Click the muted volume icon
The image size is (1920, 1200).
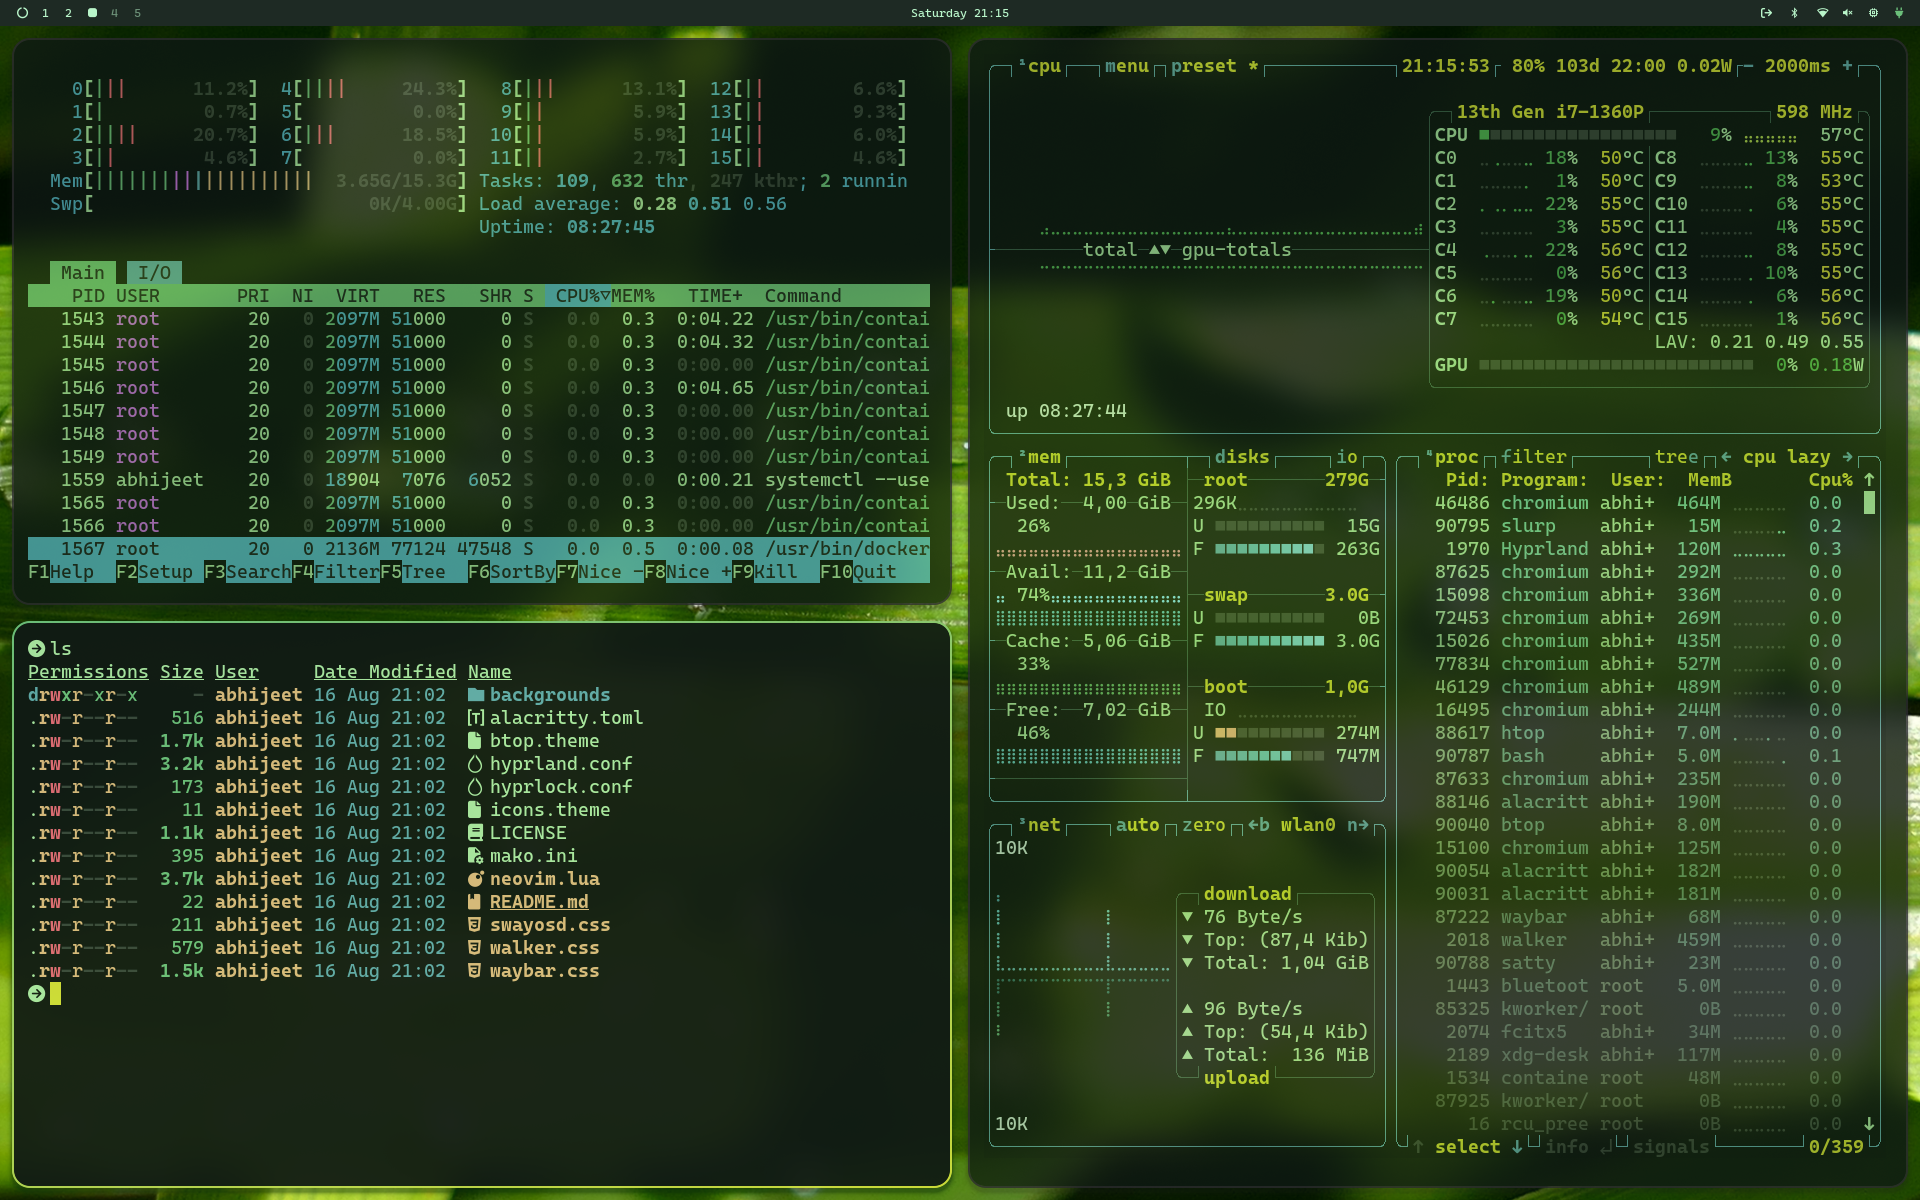tap(1847, 13)
